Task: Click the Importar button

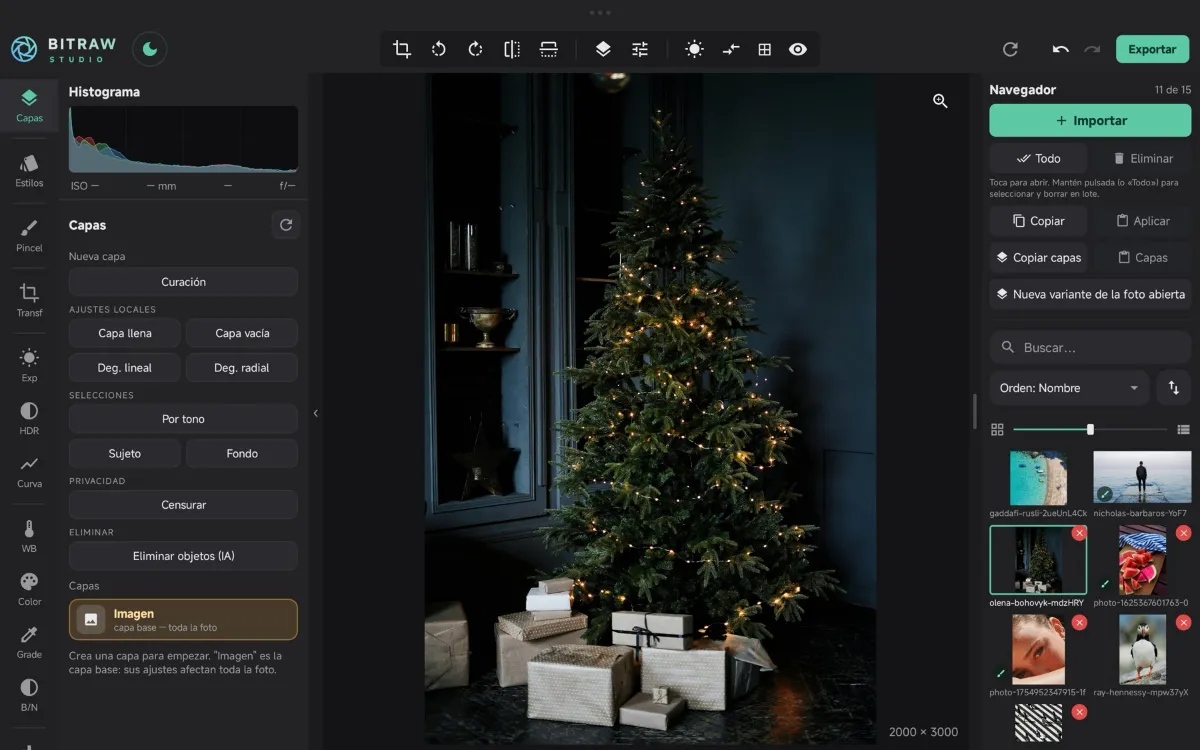Action: coord(1090,120)
